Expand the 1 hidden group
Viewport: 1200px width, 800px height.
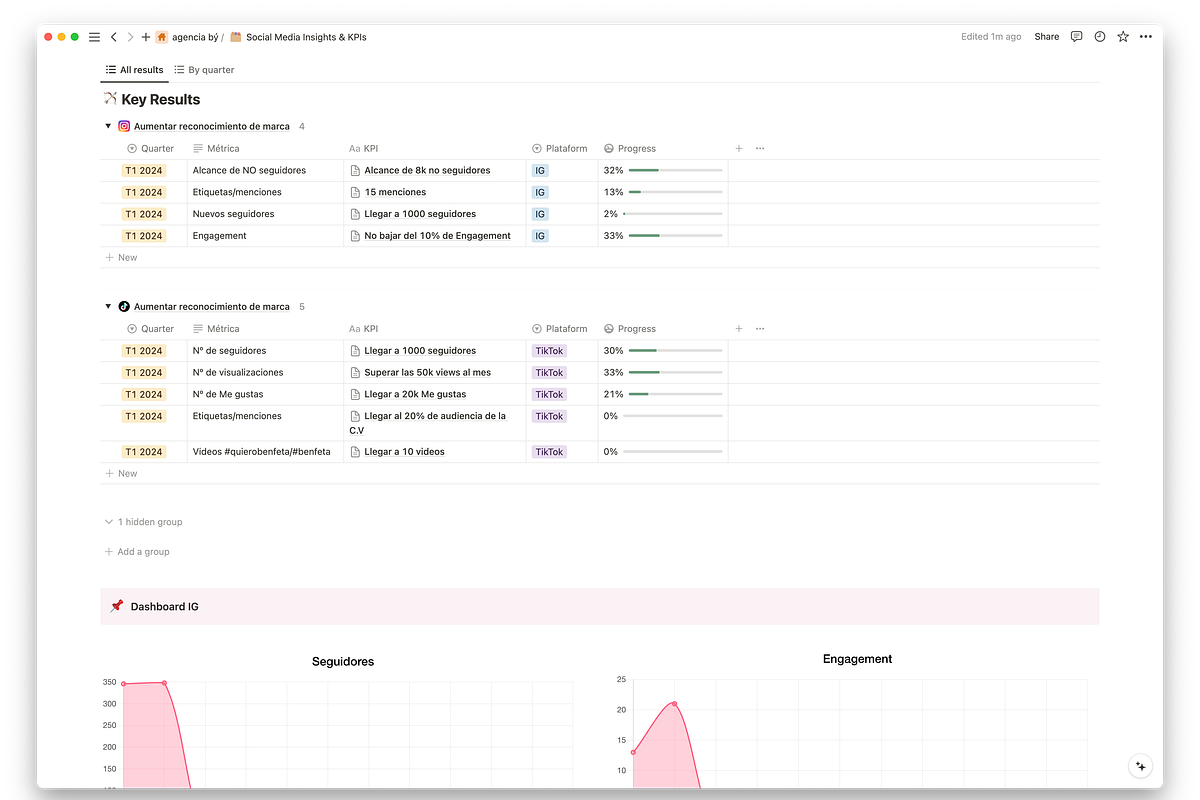click(x=144, y=522)
